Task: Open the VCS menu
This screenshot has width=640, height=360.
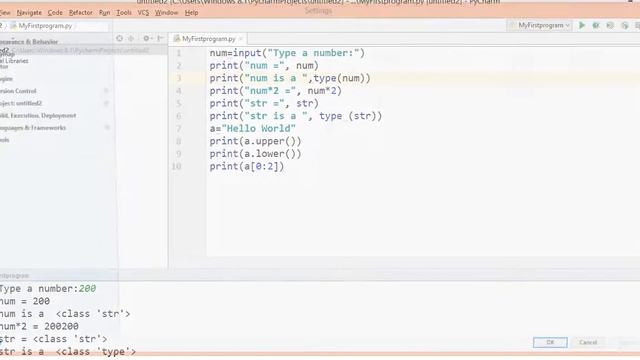Action: click(143, 13)
